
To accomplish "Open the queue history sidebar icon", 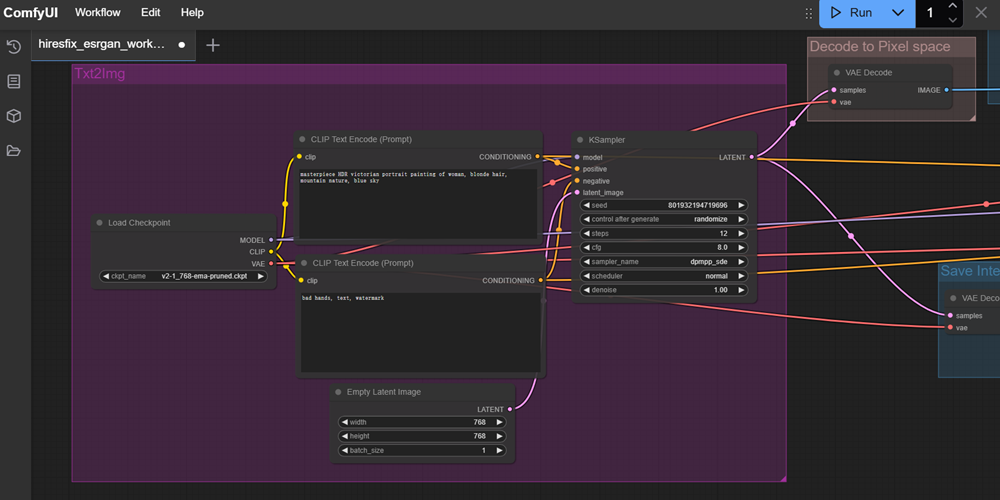I will point(13,47).
